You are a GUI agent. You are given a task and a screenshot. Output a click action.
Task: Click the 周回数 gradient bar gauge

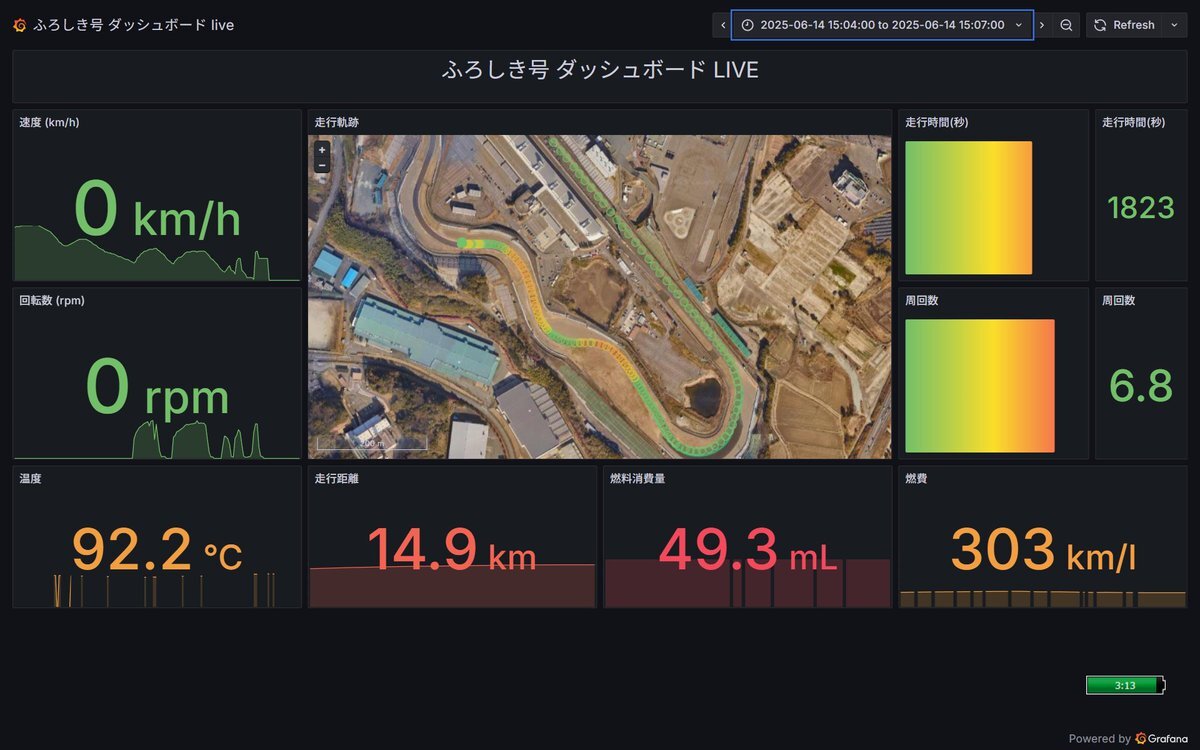(x=980, y=386)
